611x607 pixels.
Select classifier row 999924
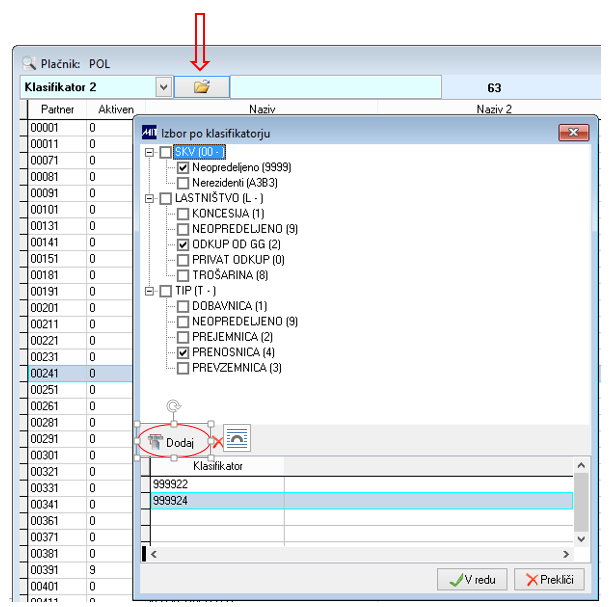[361, 500]
